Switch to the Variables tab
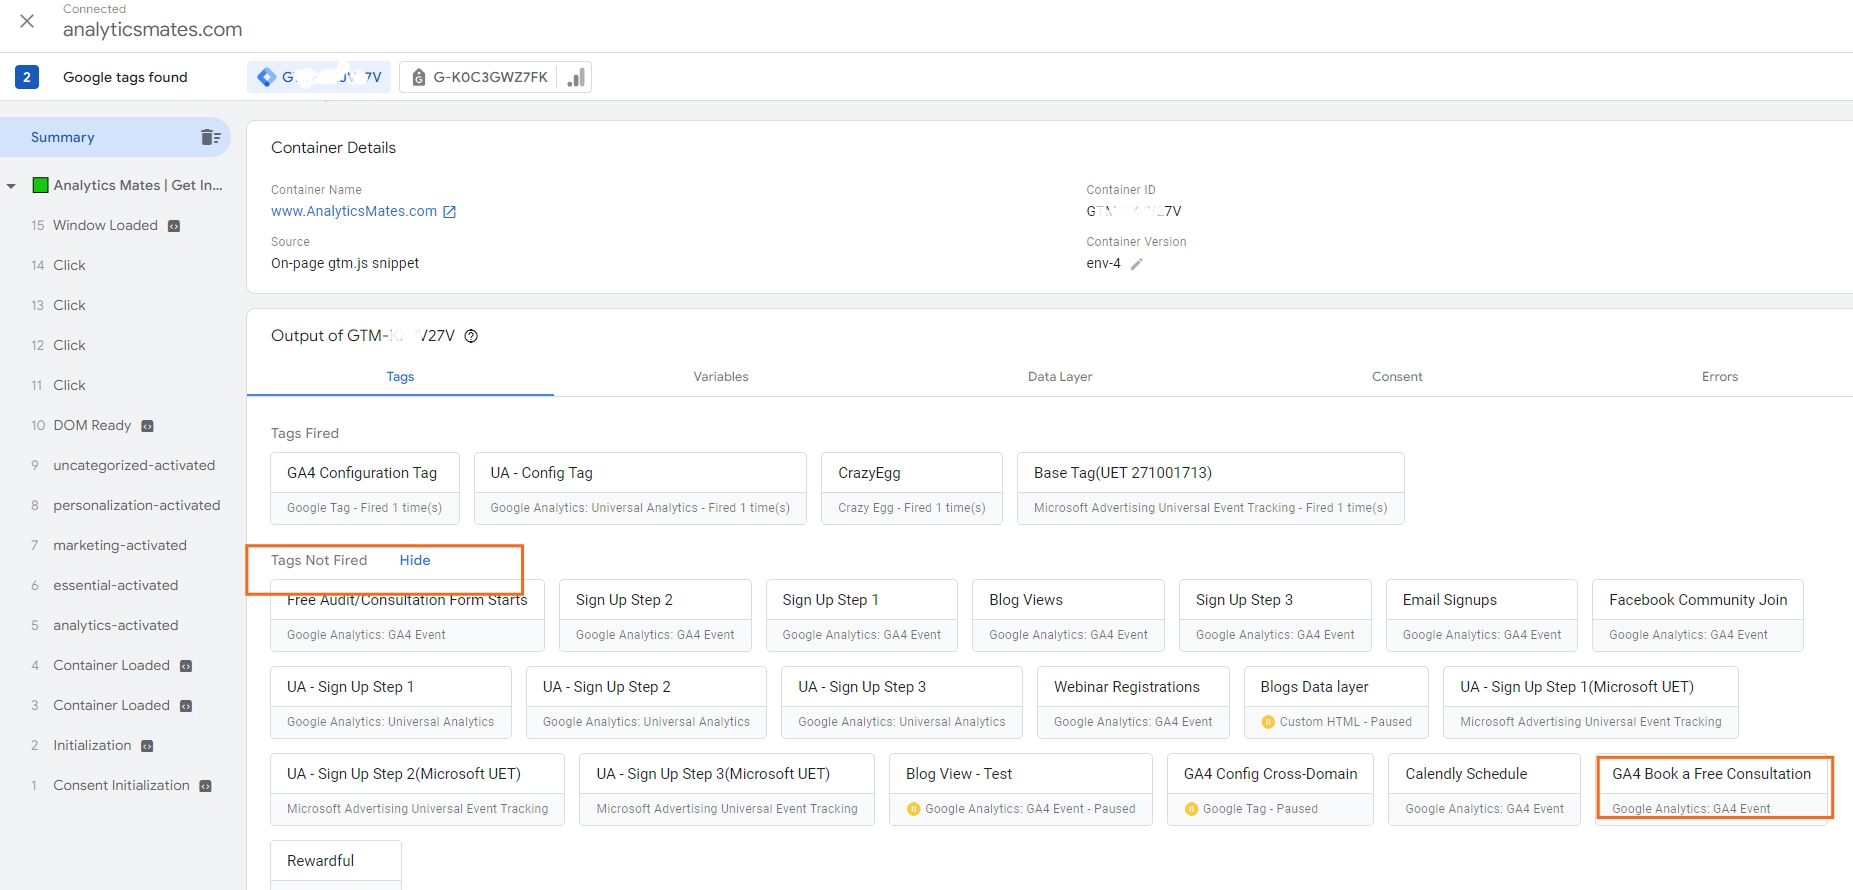 tap(721, 377)
